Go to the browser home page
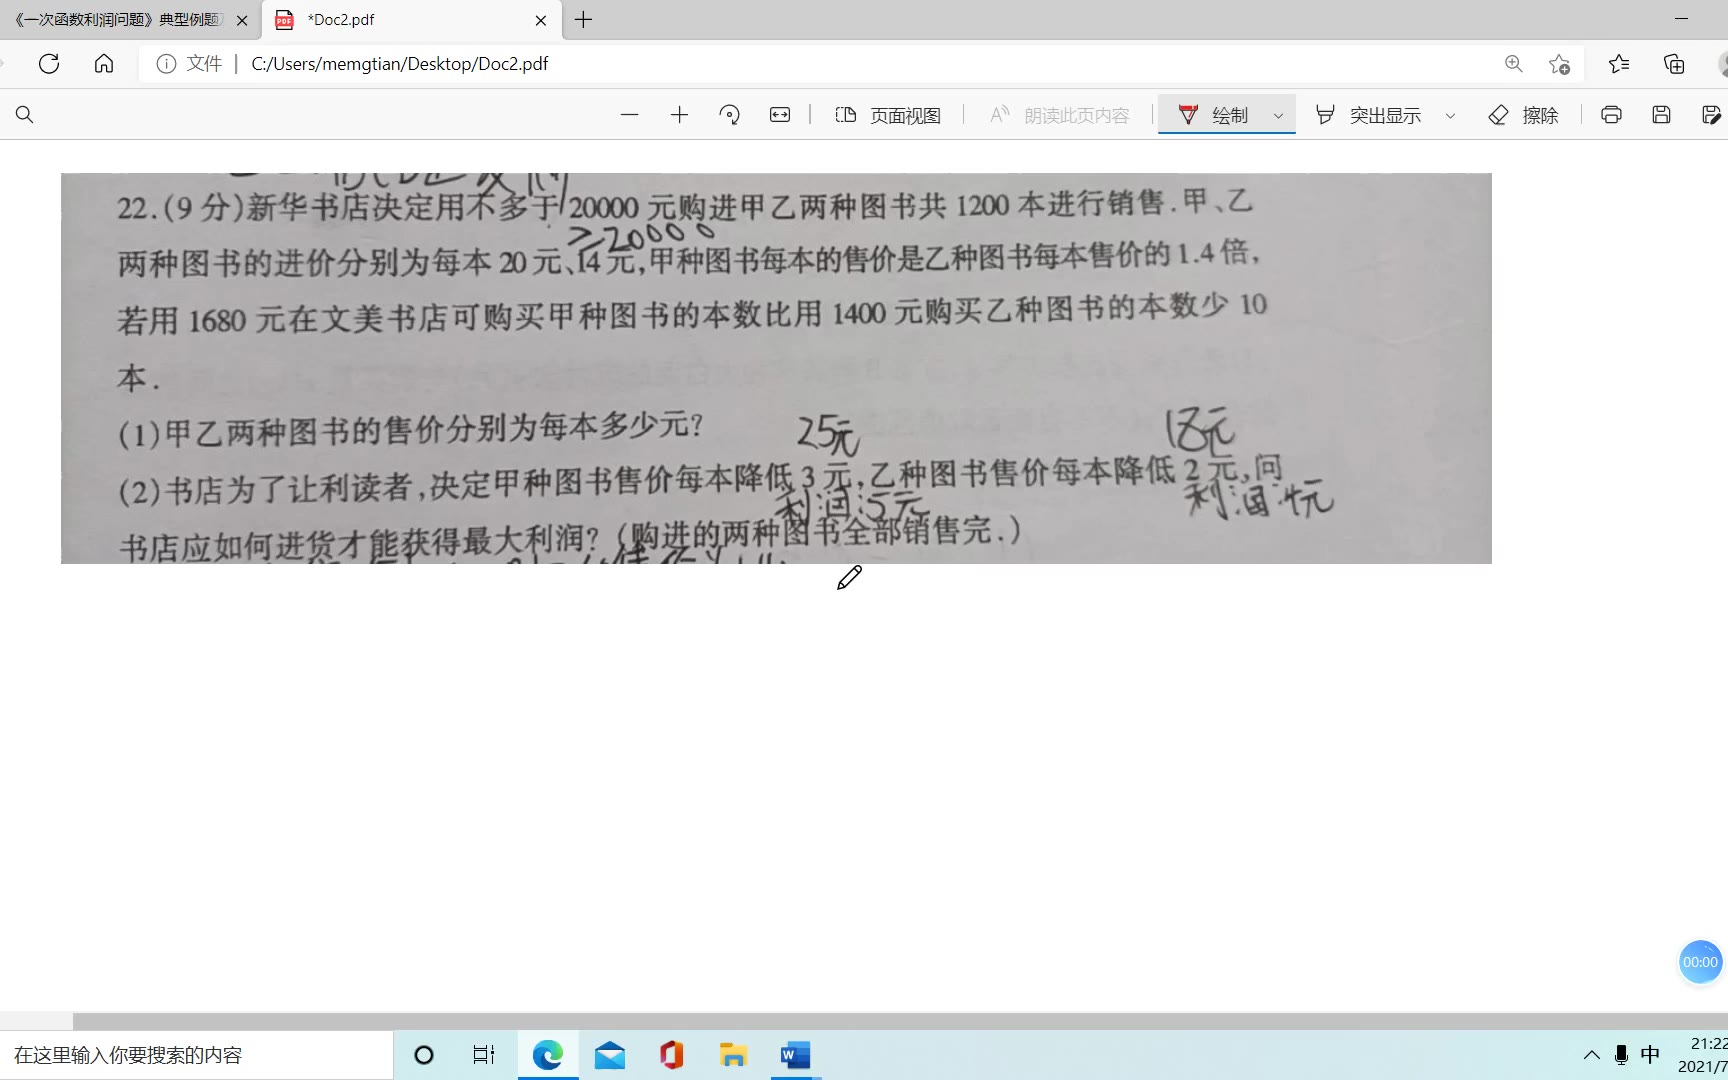This screenshot has width=1728, height=1080. tap(104, 64)
